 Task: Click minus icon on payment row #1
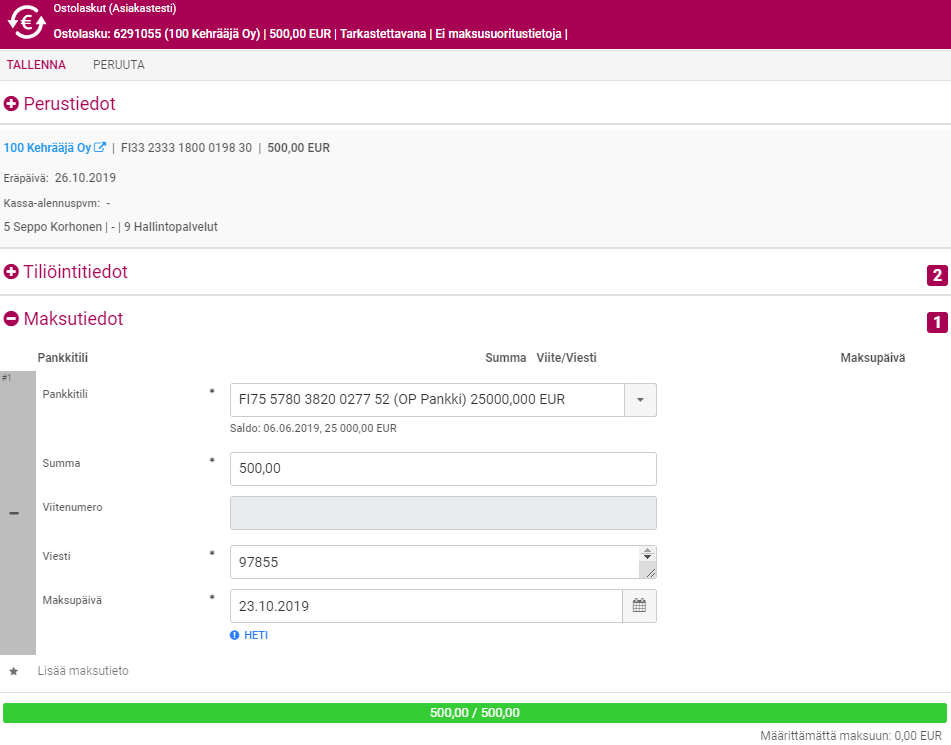tap(14, 513)
